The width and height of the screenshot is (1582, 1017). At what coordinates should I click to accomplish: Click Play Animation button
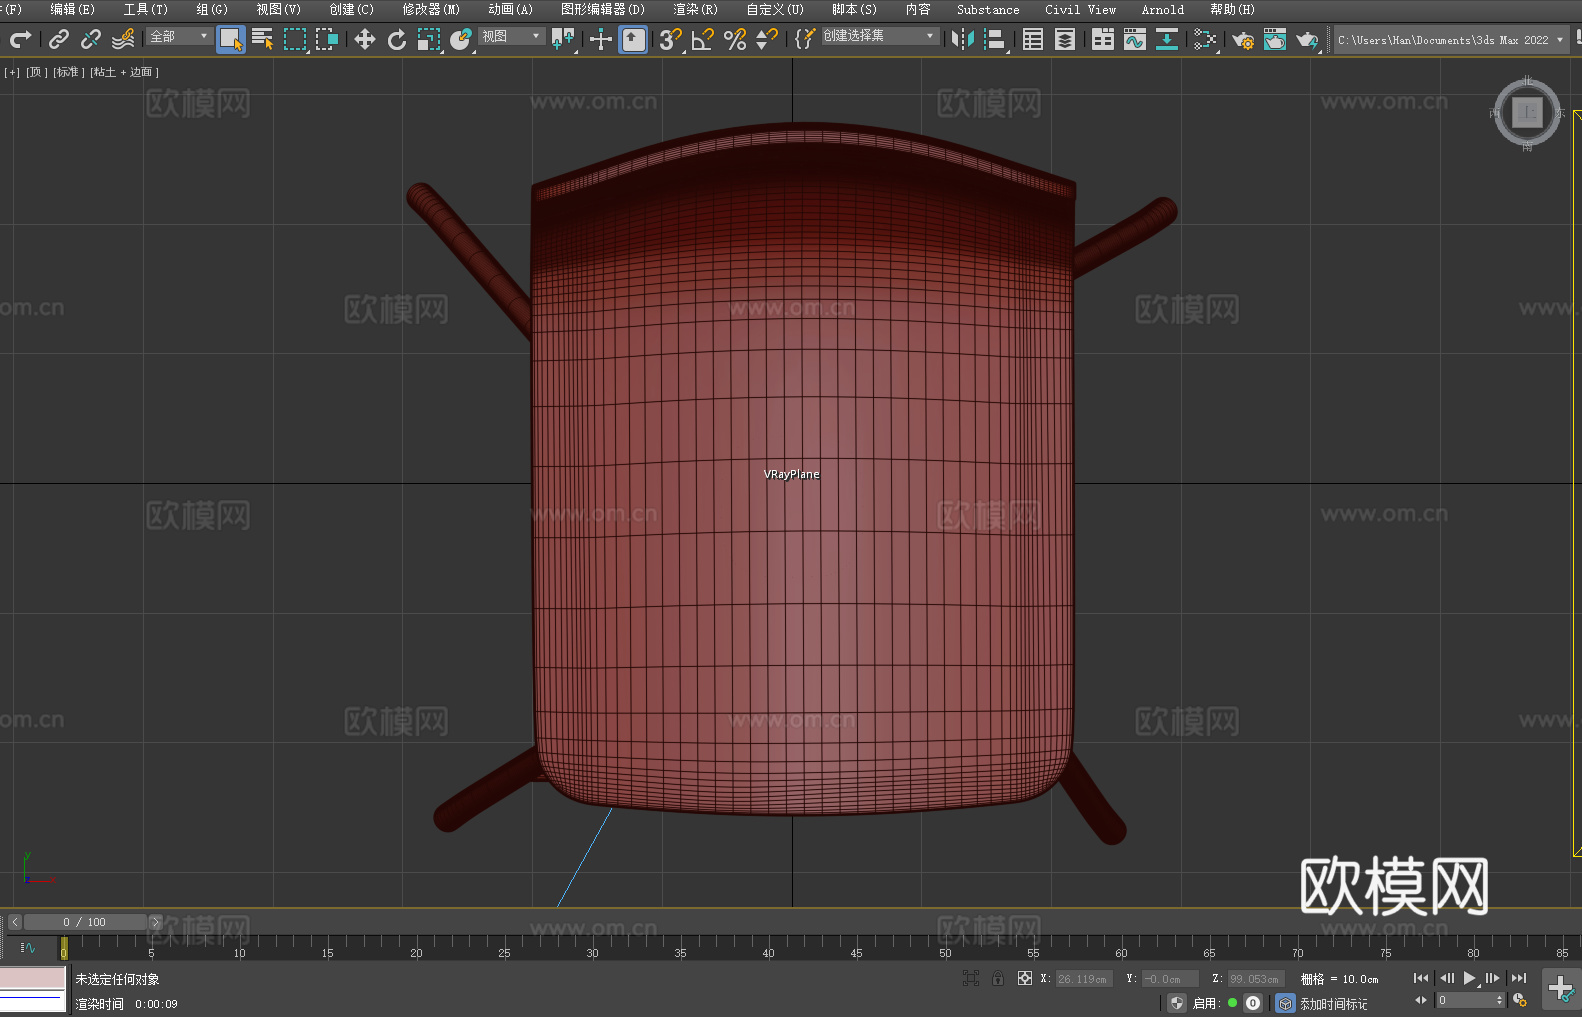coord(1470,978)
